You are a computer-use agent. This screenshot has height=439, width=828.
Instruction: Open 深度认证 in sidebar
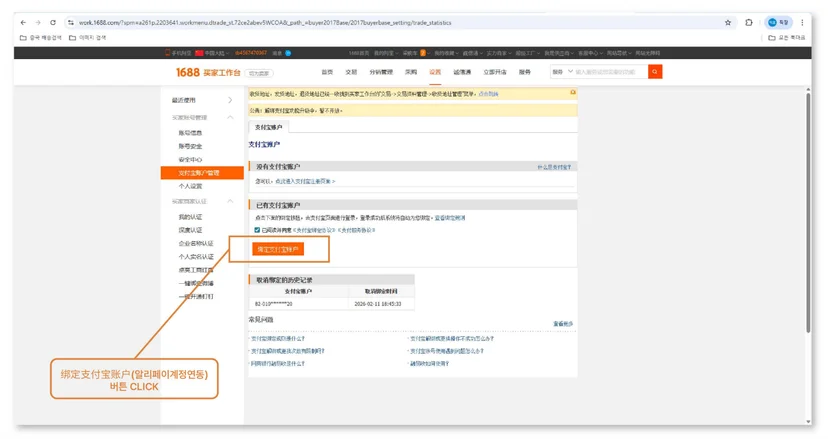point(190,230)
